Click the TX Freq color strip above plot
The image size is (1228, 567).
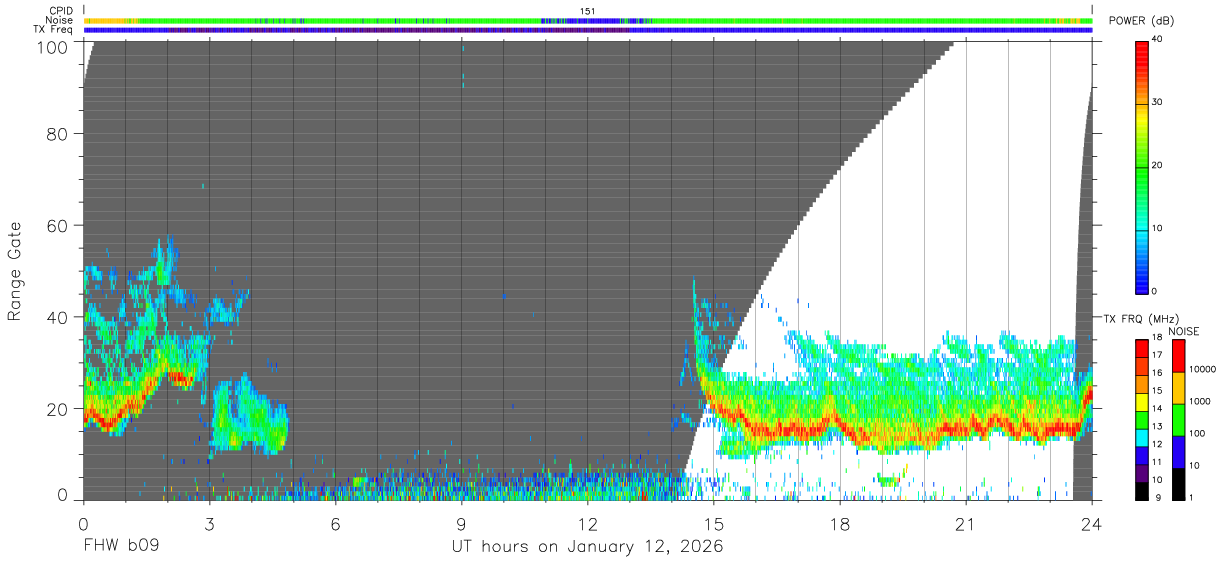588,30
